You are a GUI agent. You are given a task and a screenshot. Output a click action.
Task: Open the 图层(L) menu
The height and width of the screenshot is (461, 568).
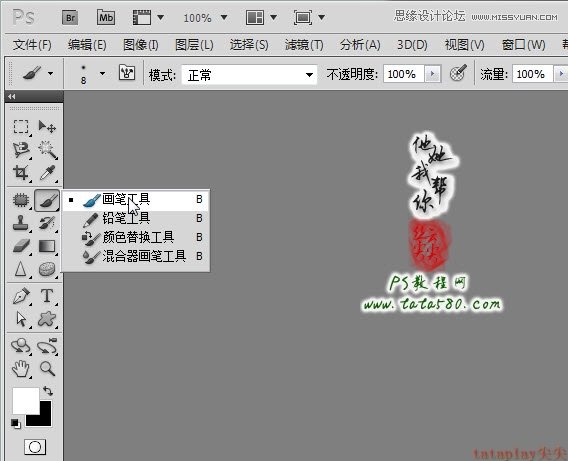tap(194, 45)
